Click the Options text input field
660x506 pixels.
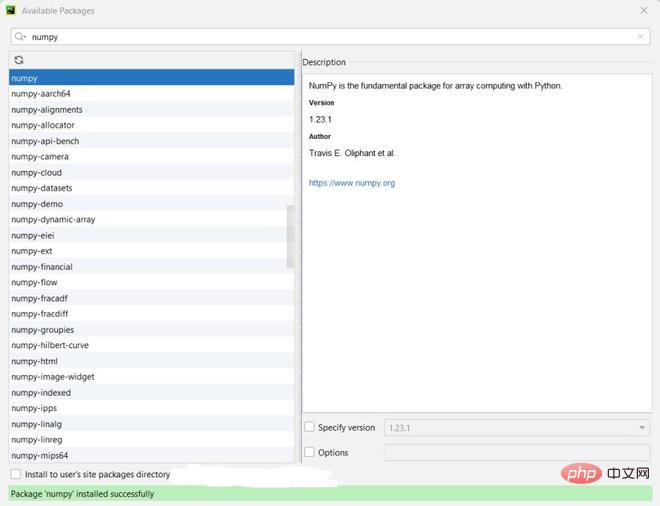click(517, 453)
